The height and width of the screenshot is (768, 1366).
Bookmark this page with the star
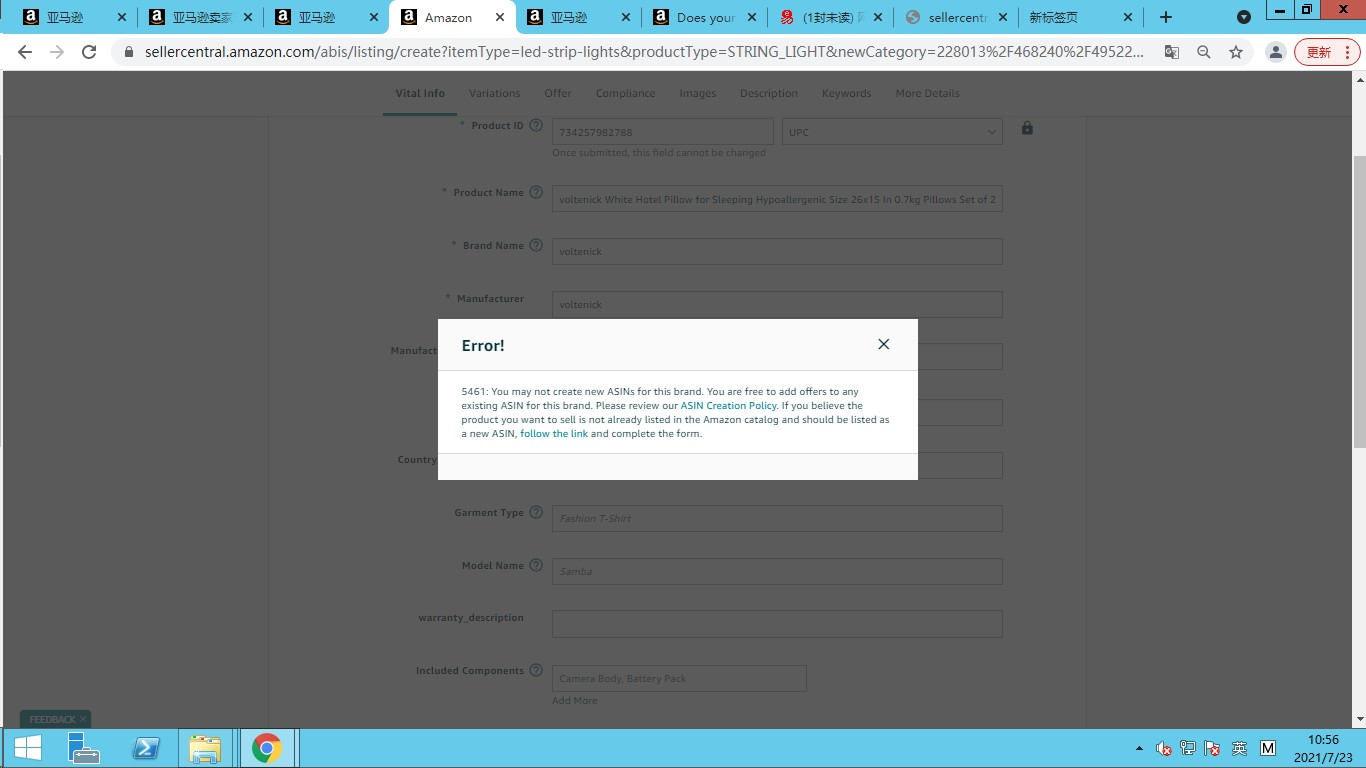tap(1236, 52)
